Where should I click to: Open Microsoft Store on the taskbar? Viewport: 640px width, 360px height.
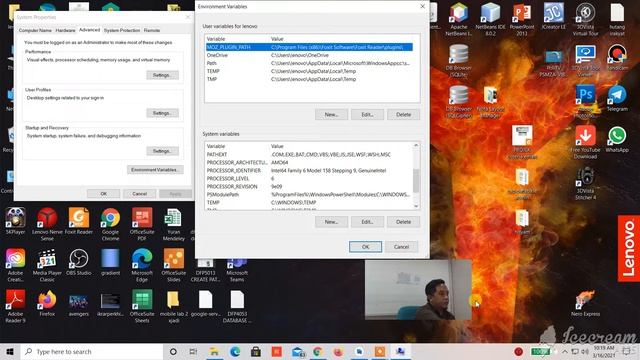click(x=256, y=351)
